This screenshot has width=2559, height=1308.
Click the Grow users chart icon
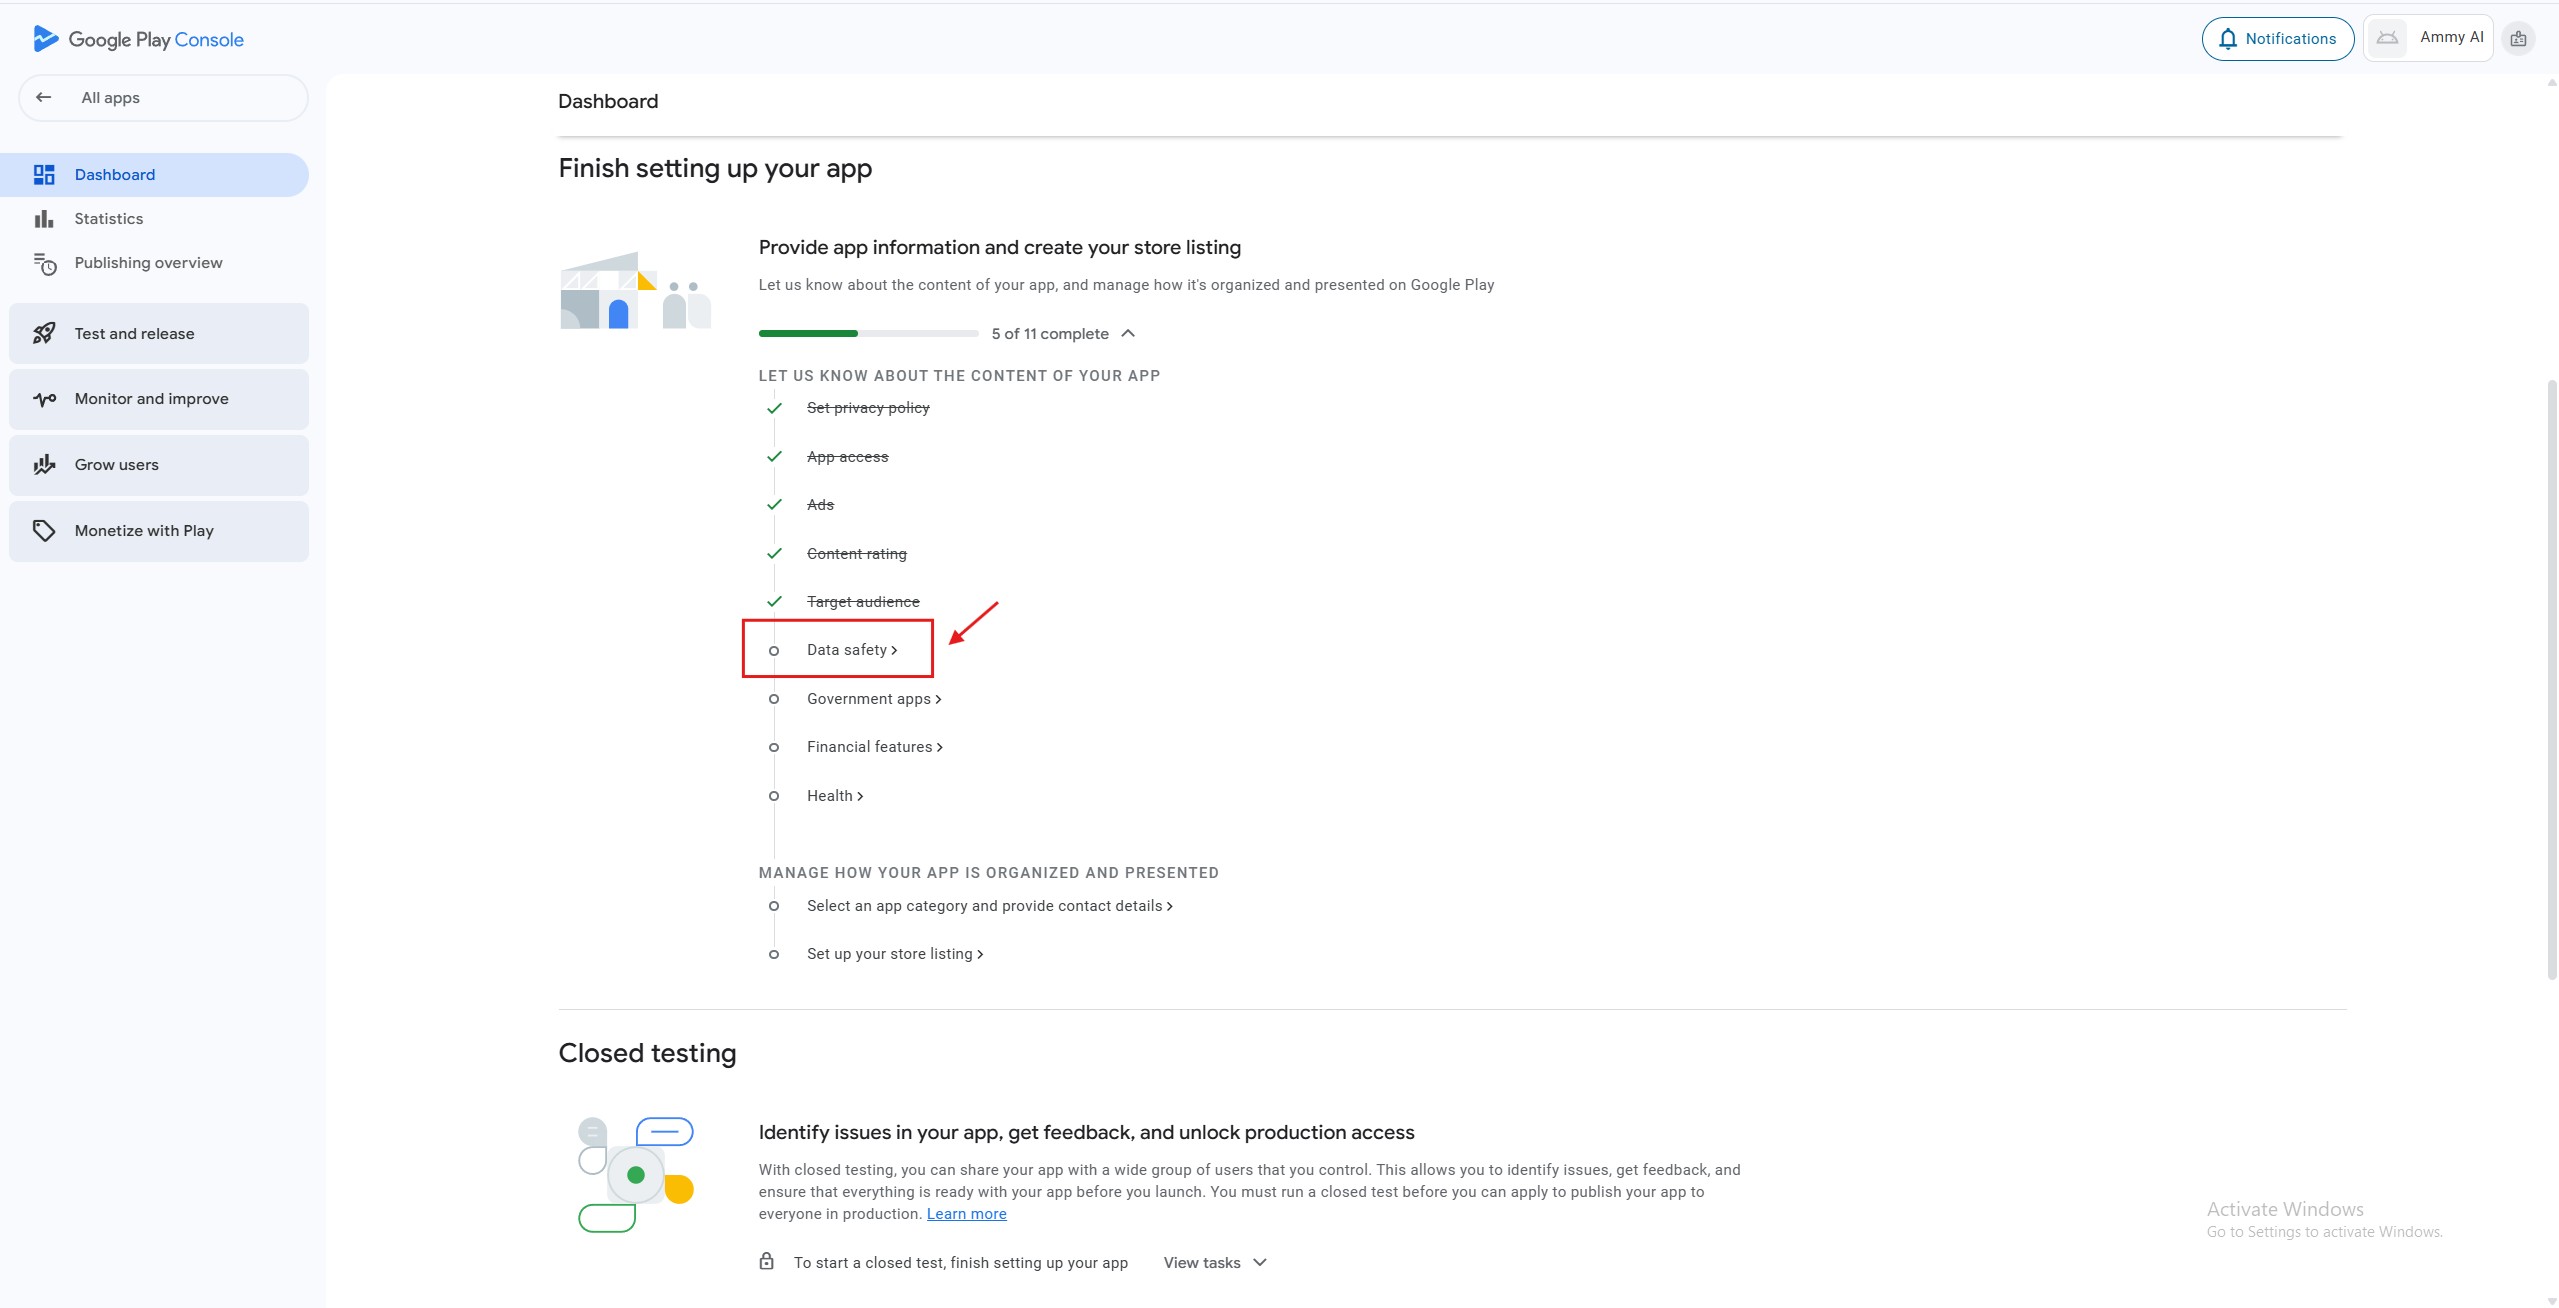[44, 464]
